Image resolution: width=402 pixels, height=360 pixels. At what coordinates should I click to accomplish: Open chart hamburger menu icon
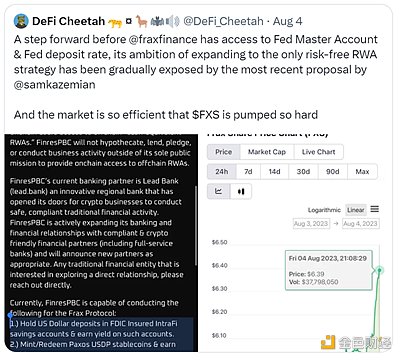pyautogui.click(x=375, y=209)
